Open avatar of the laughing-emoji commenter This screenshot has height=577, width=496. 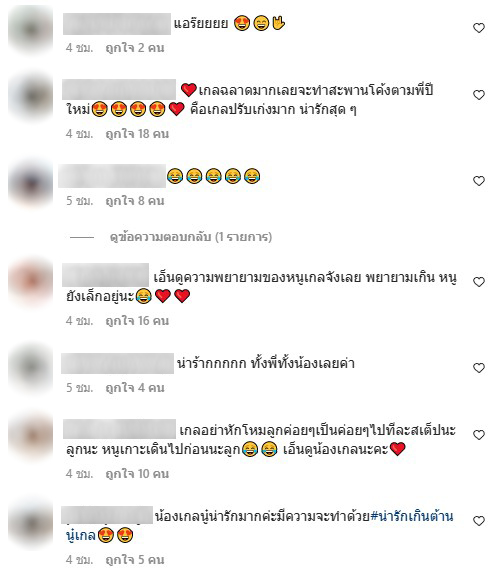31,183
